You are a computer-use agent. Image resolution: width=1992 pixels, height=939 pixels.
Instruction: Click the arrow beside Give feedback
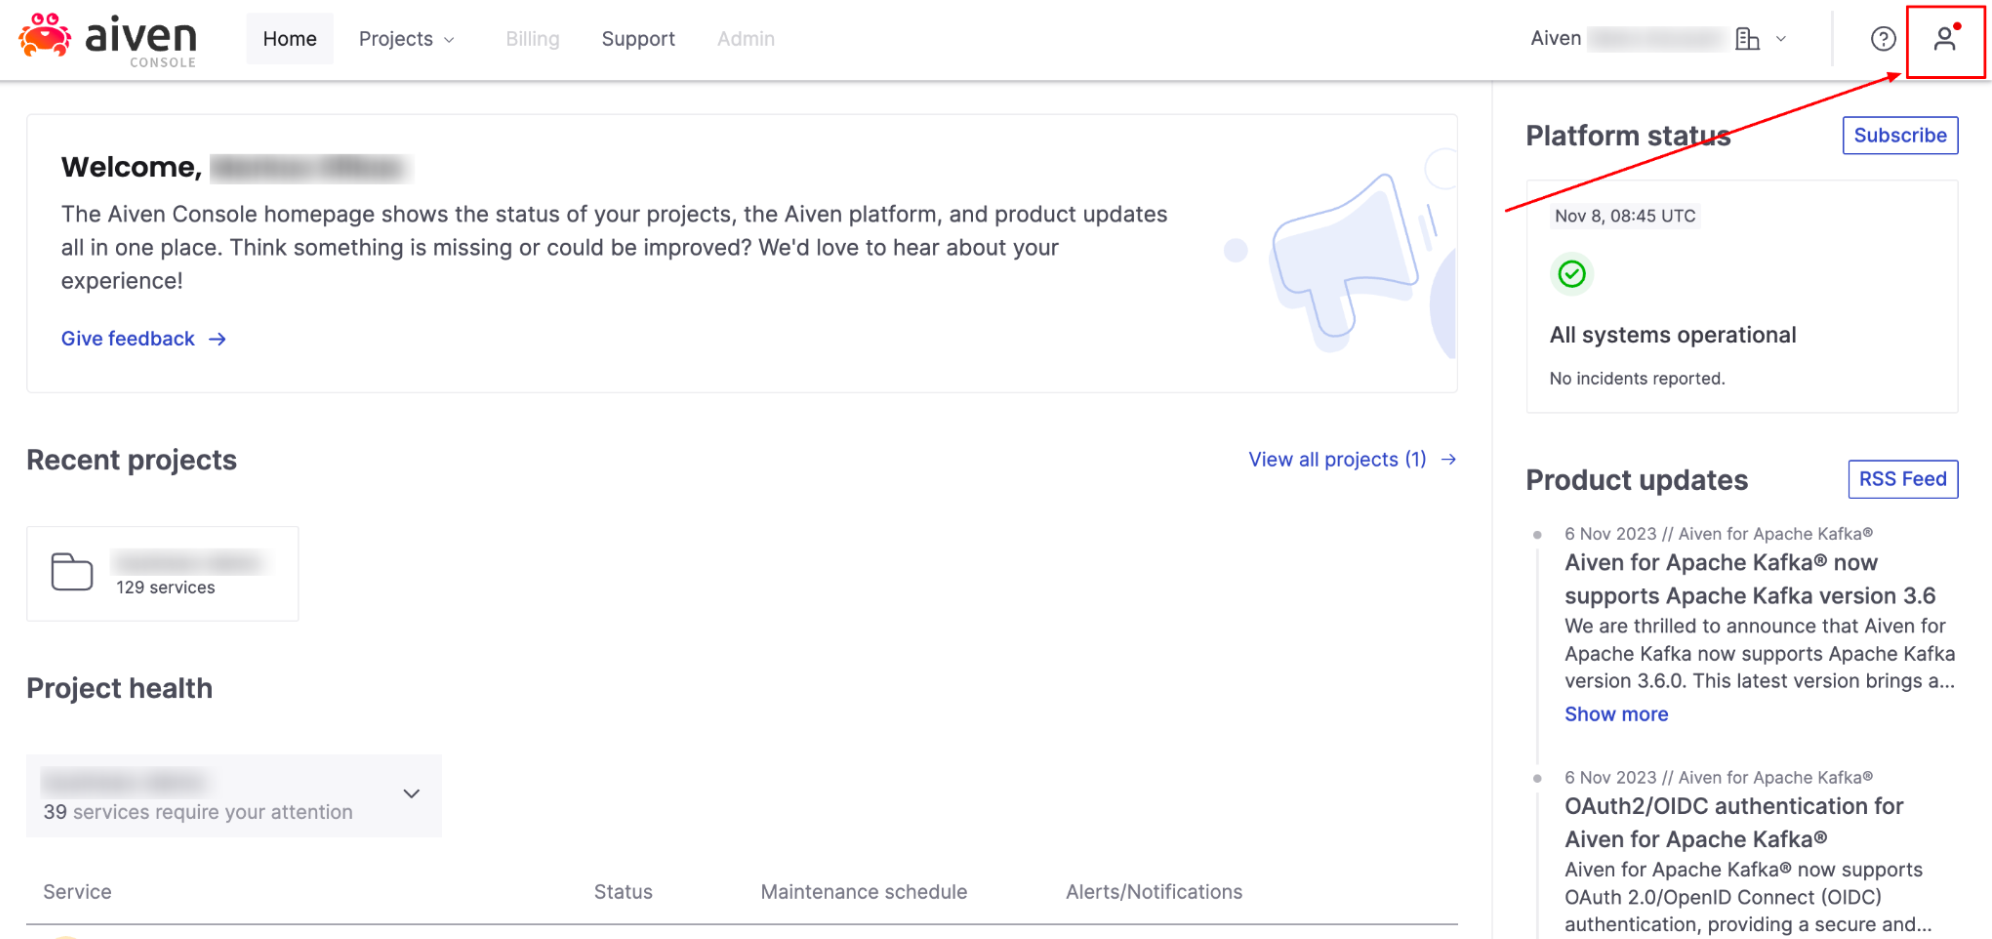pyautogui.click(x=217, y=339)
